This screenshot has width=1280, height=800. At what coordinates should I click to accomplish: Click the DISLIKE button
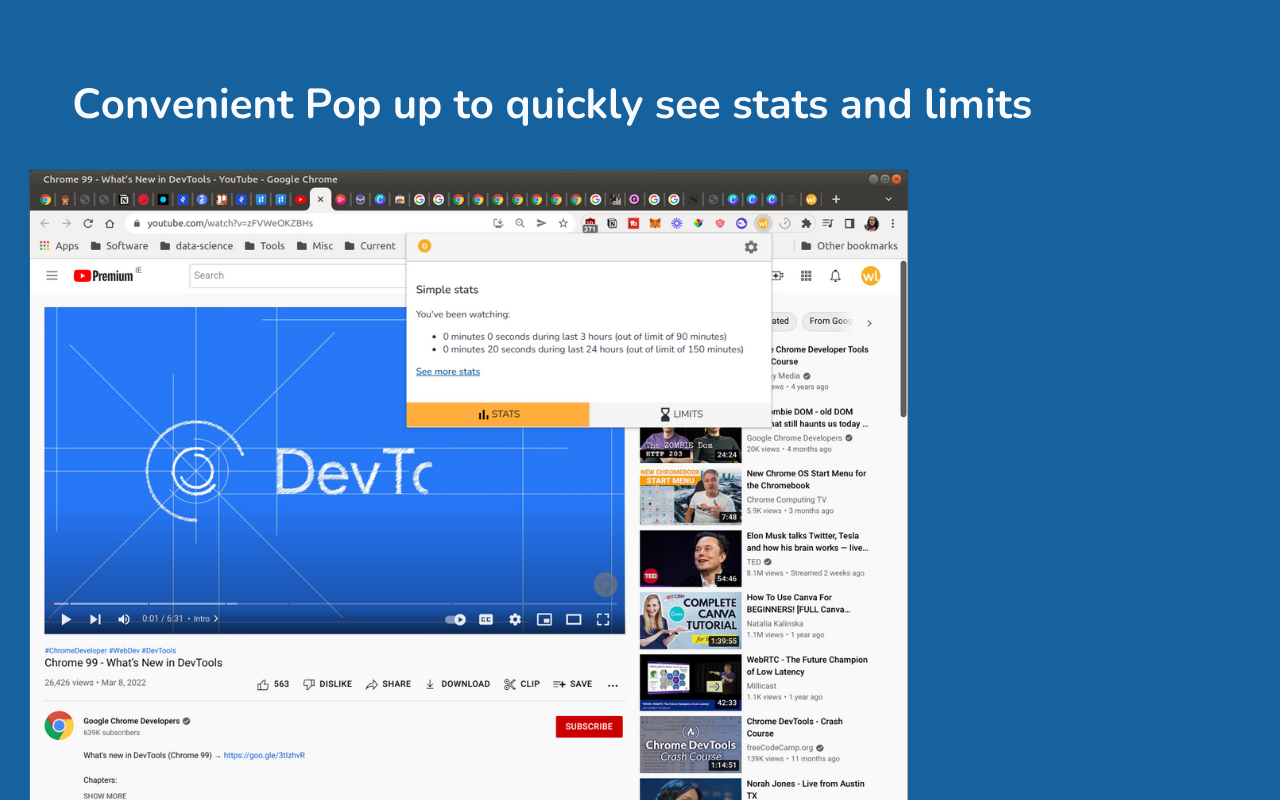click(x=327, y=685)
